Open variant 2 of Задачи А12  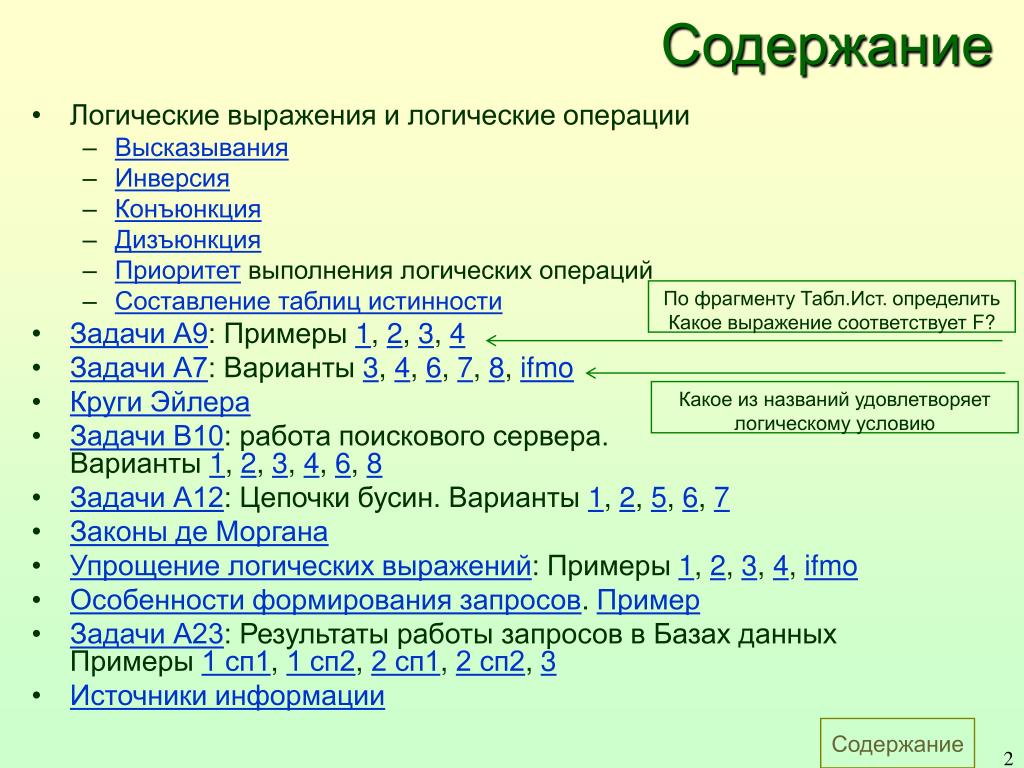[x=627, y=498]
